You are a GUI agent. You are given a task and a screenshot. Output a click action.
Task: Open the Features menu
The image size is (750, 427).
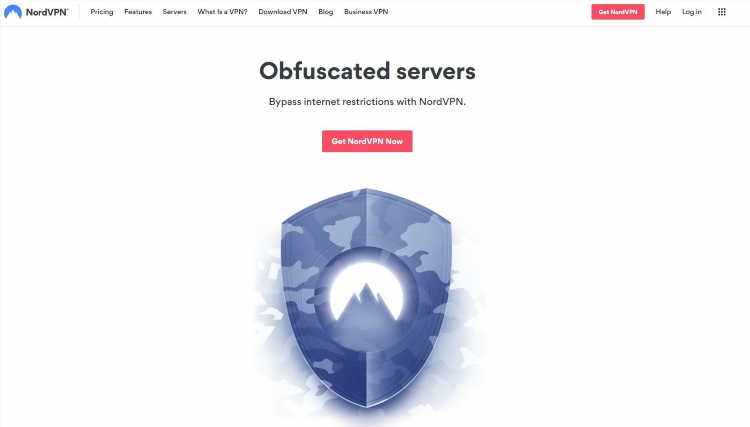pyautogui.click(x=138, y=12)
